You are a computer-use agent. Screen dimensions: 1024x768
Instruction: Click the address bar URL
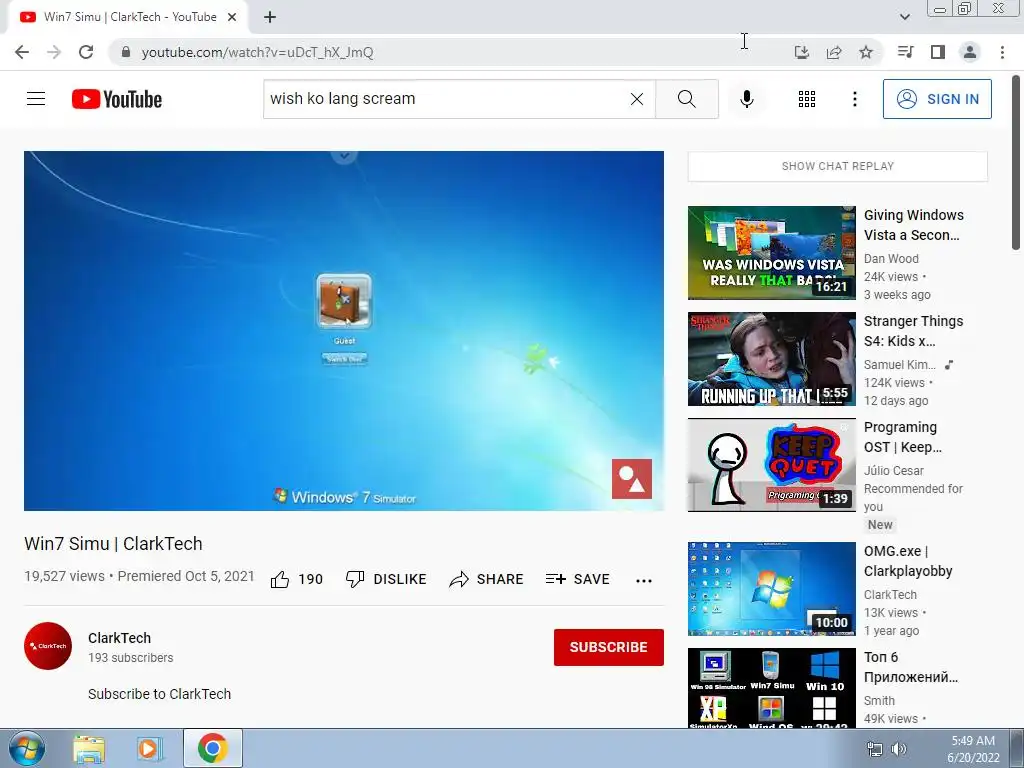coord(257,52)
